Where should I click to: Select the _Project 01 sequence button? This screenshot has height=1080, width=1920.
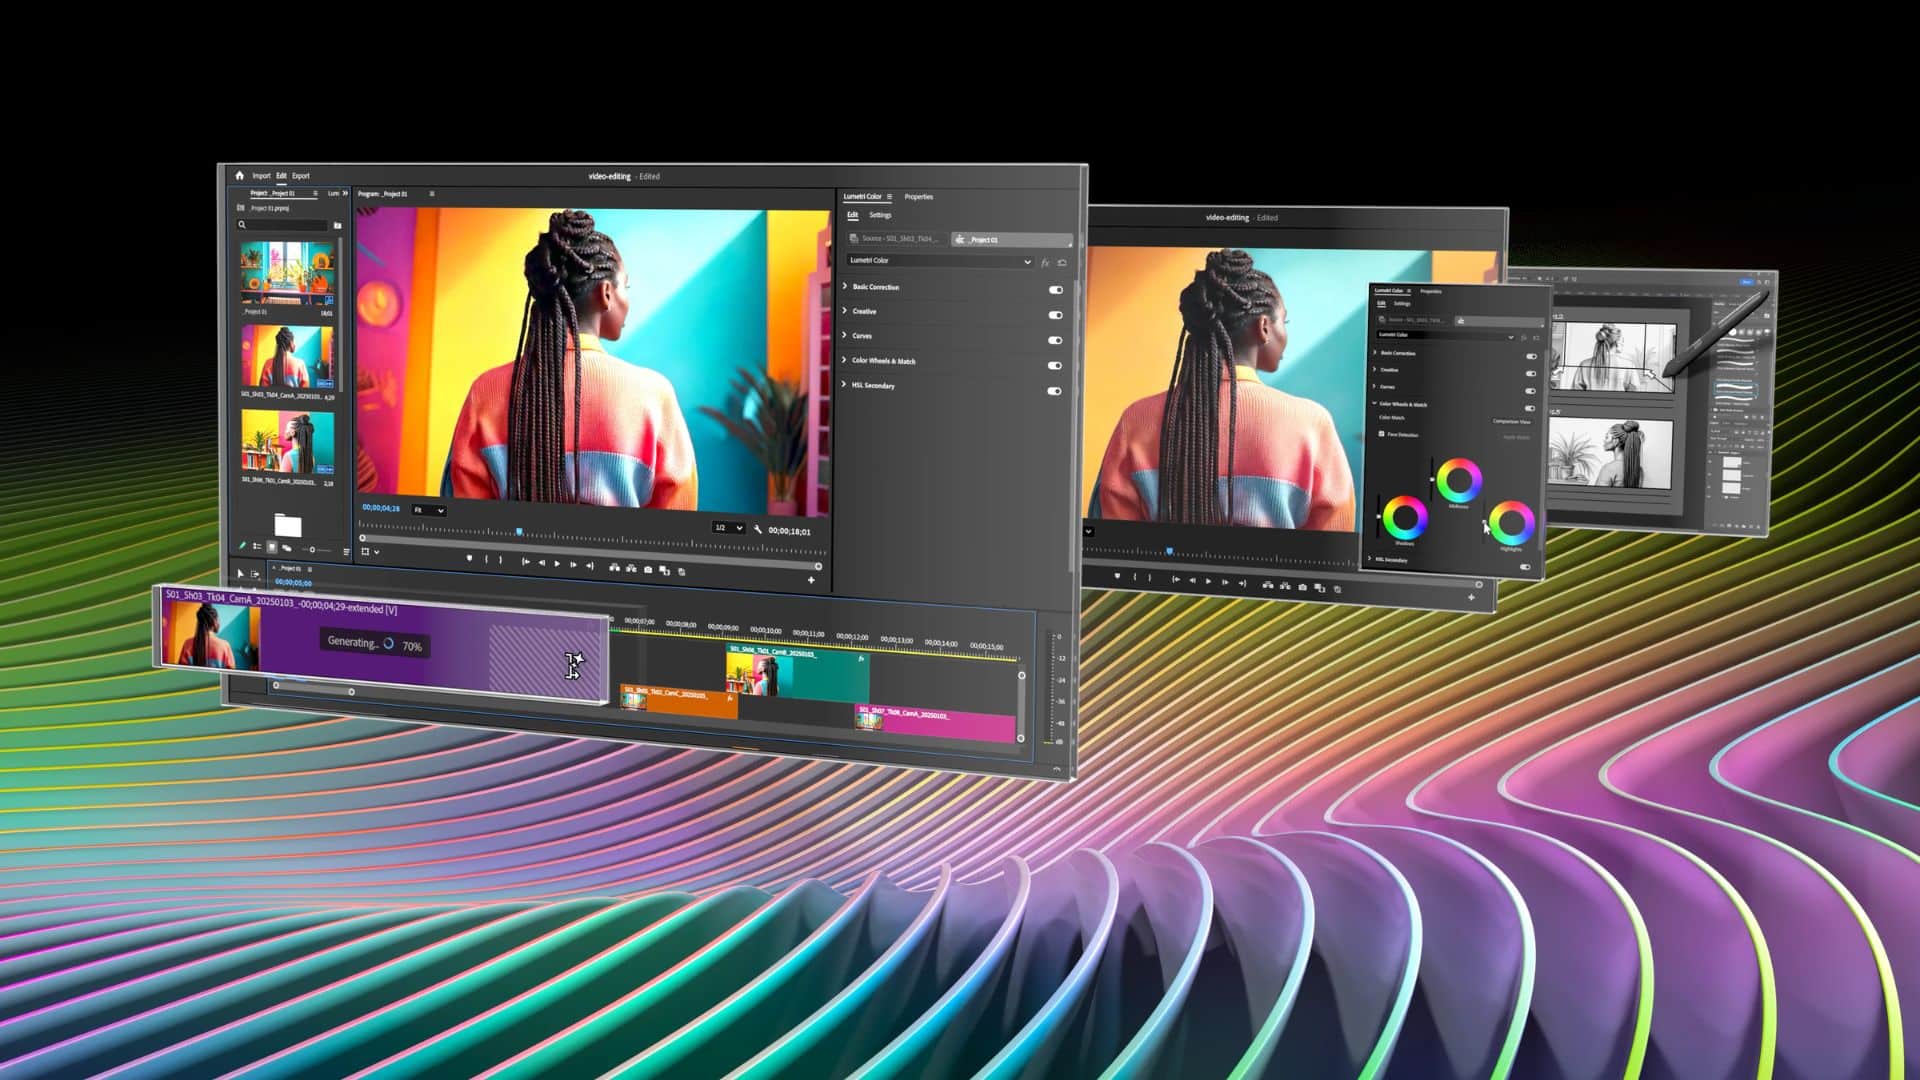pos(1011,240)
